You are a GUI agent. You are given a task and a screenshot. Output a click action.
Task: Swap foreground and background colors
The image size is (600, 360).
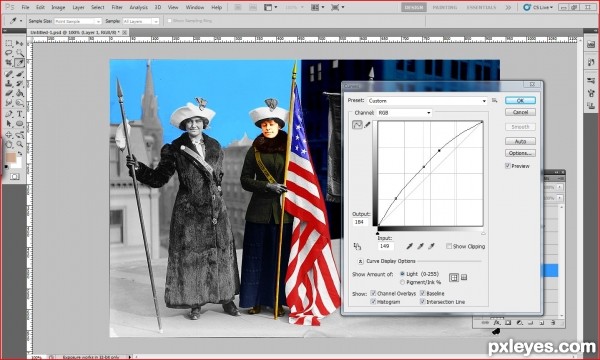20,154
